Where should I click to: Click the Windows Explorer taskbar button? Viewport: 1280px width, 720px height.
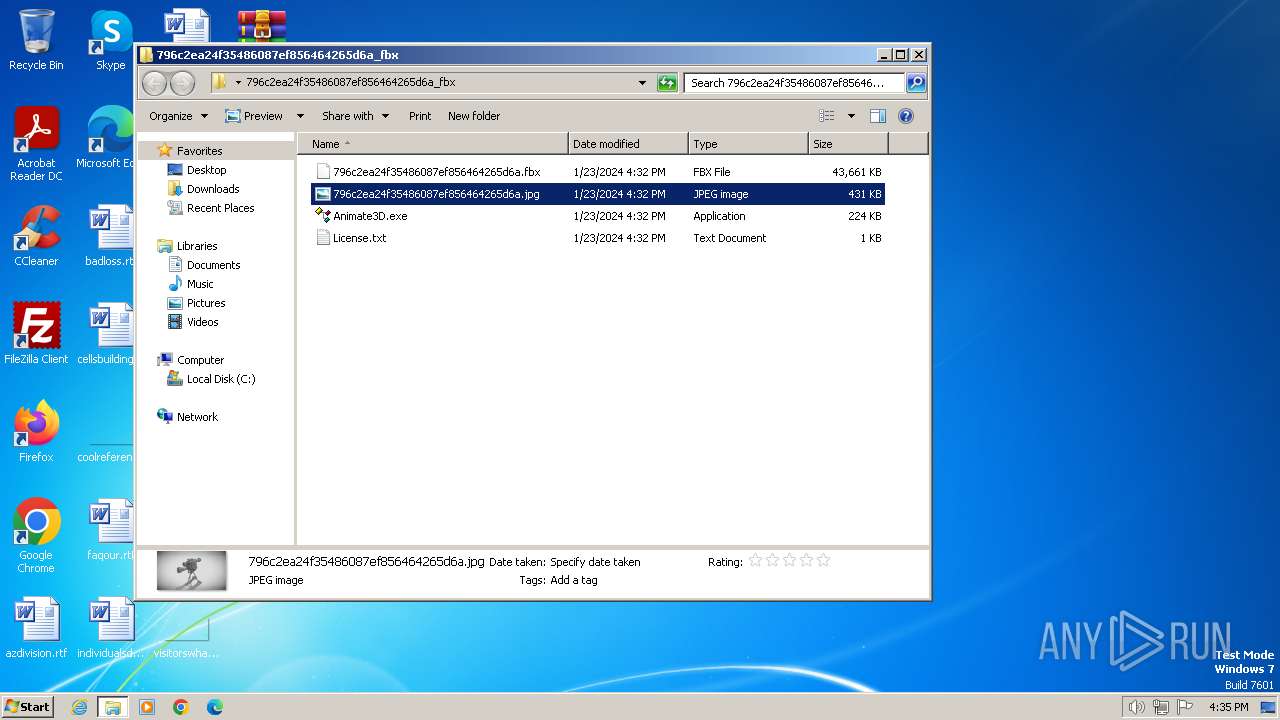(x=112, y=707)
